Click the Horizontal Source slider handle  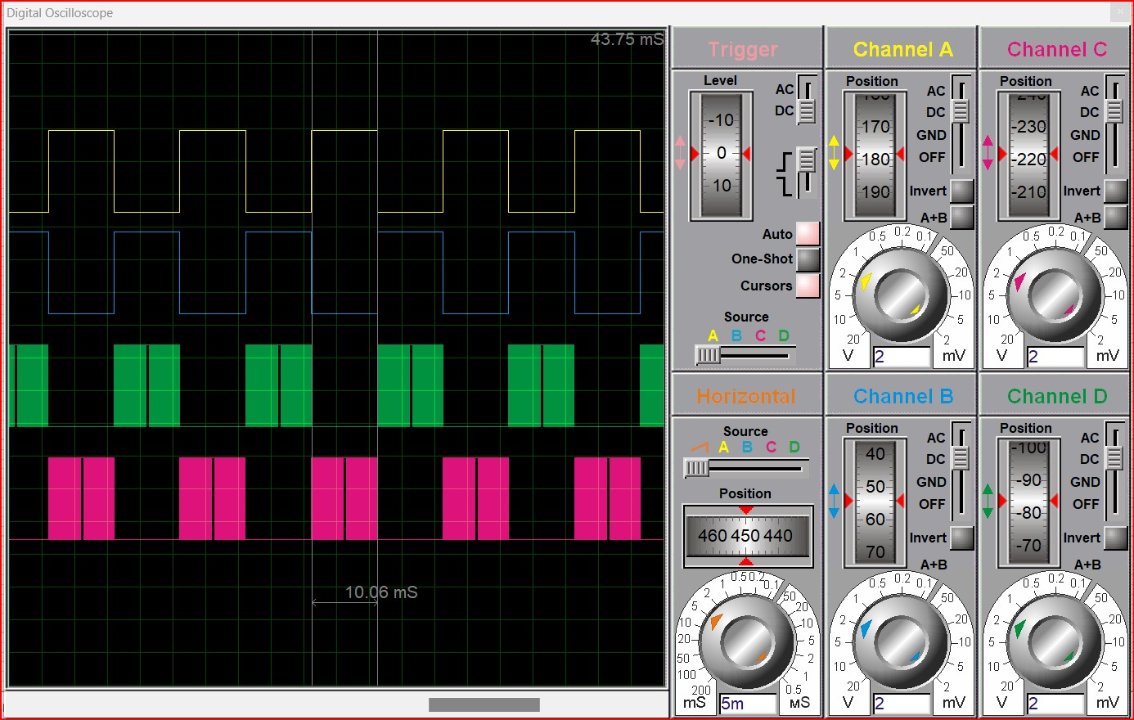(696, 468)
